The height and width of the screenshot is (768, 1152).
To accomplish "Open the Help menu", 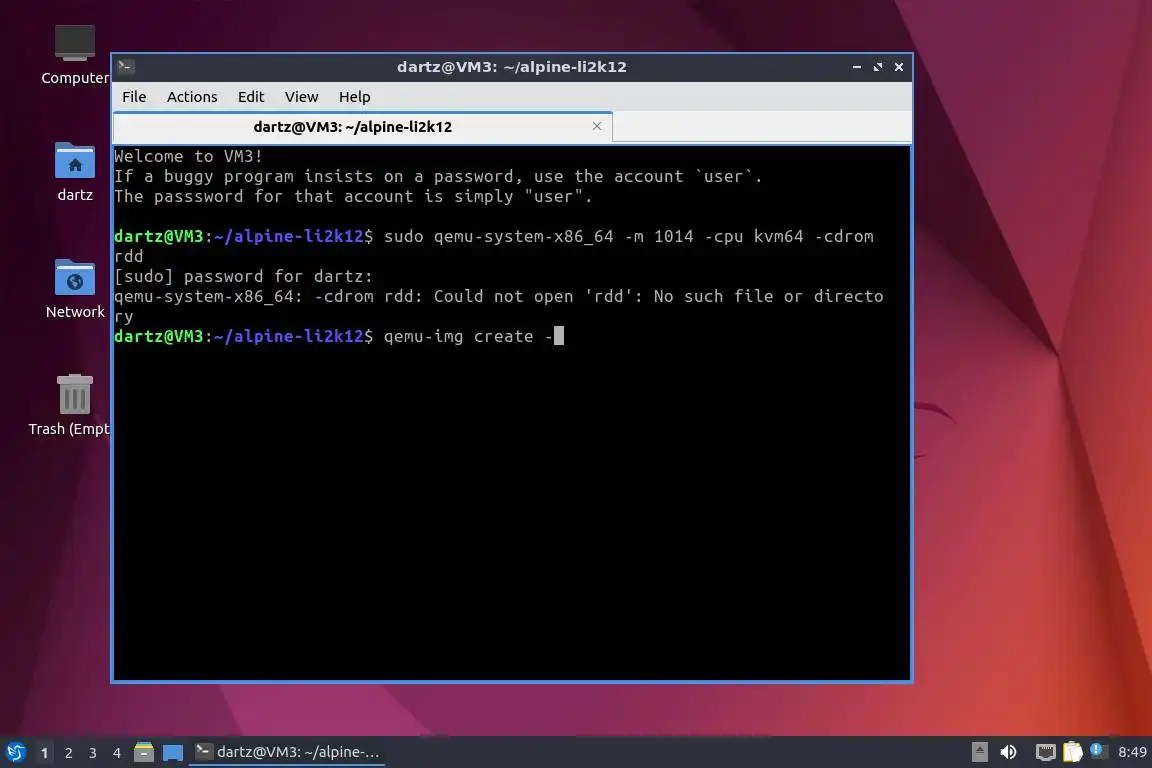I will [x=354, y=97].
